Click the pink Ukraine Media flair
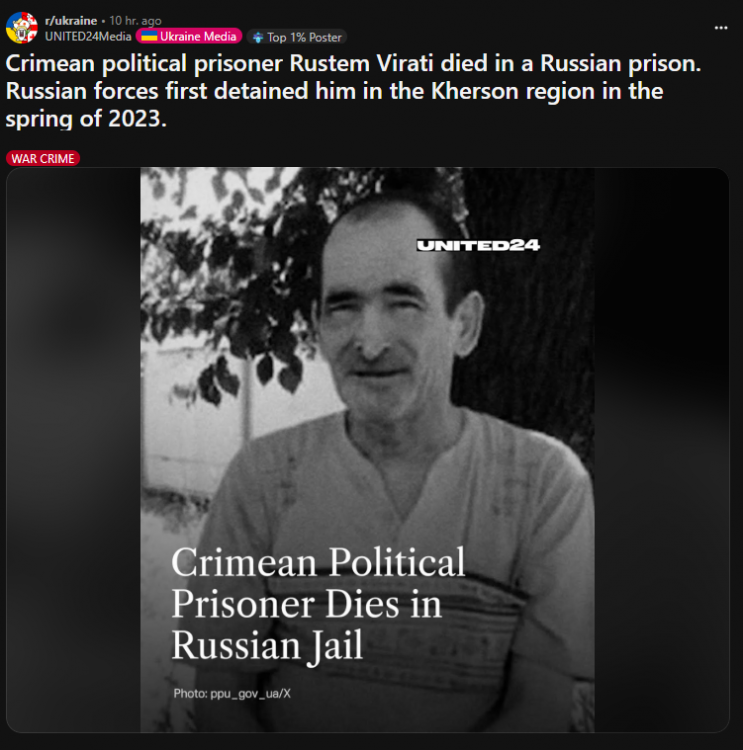Image resolution: width=743 pixels, height=750 pixels. tap(189, 36)
